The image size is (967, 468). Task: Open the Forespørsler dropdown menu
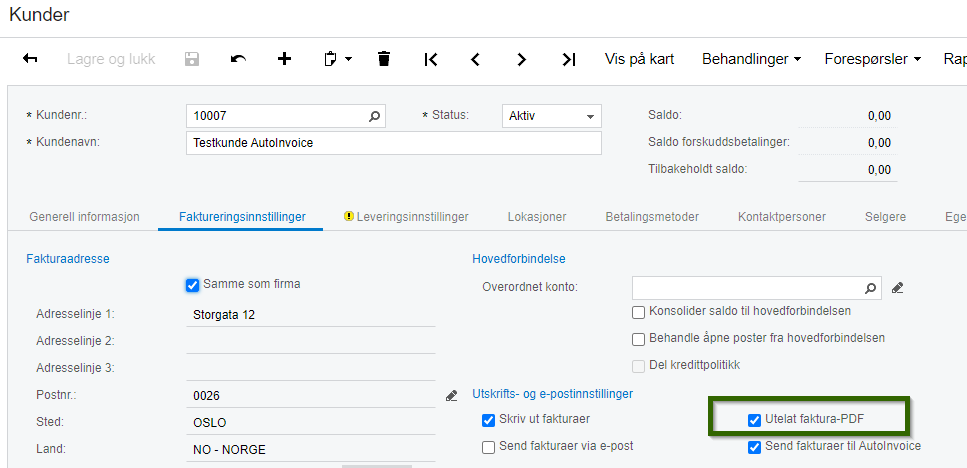(872, 59)
